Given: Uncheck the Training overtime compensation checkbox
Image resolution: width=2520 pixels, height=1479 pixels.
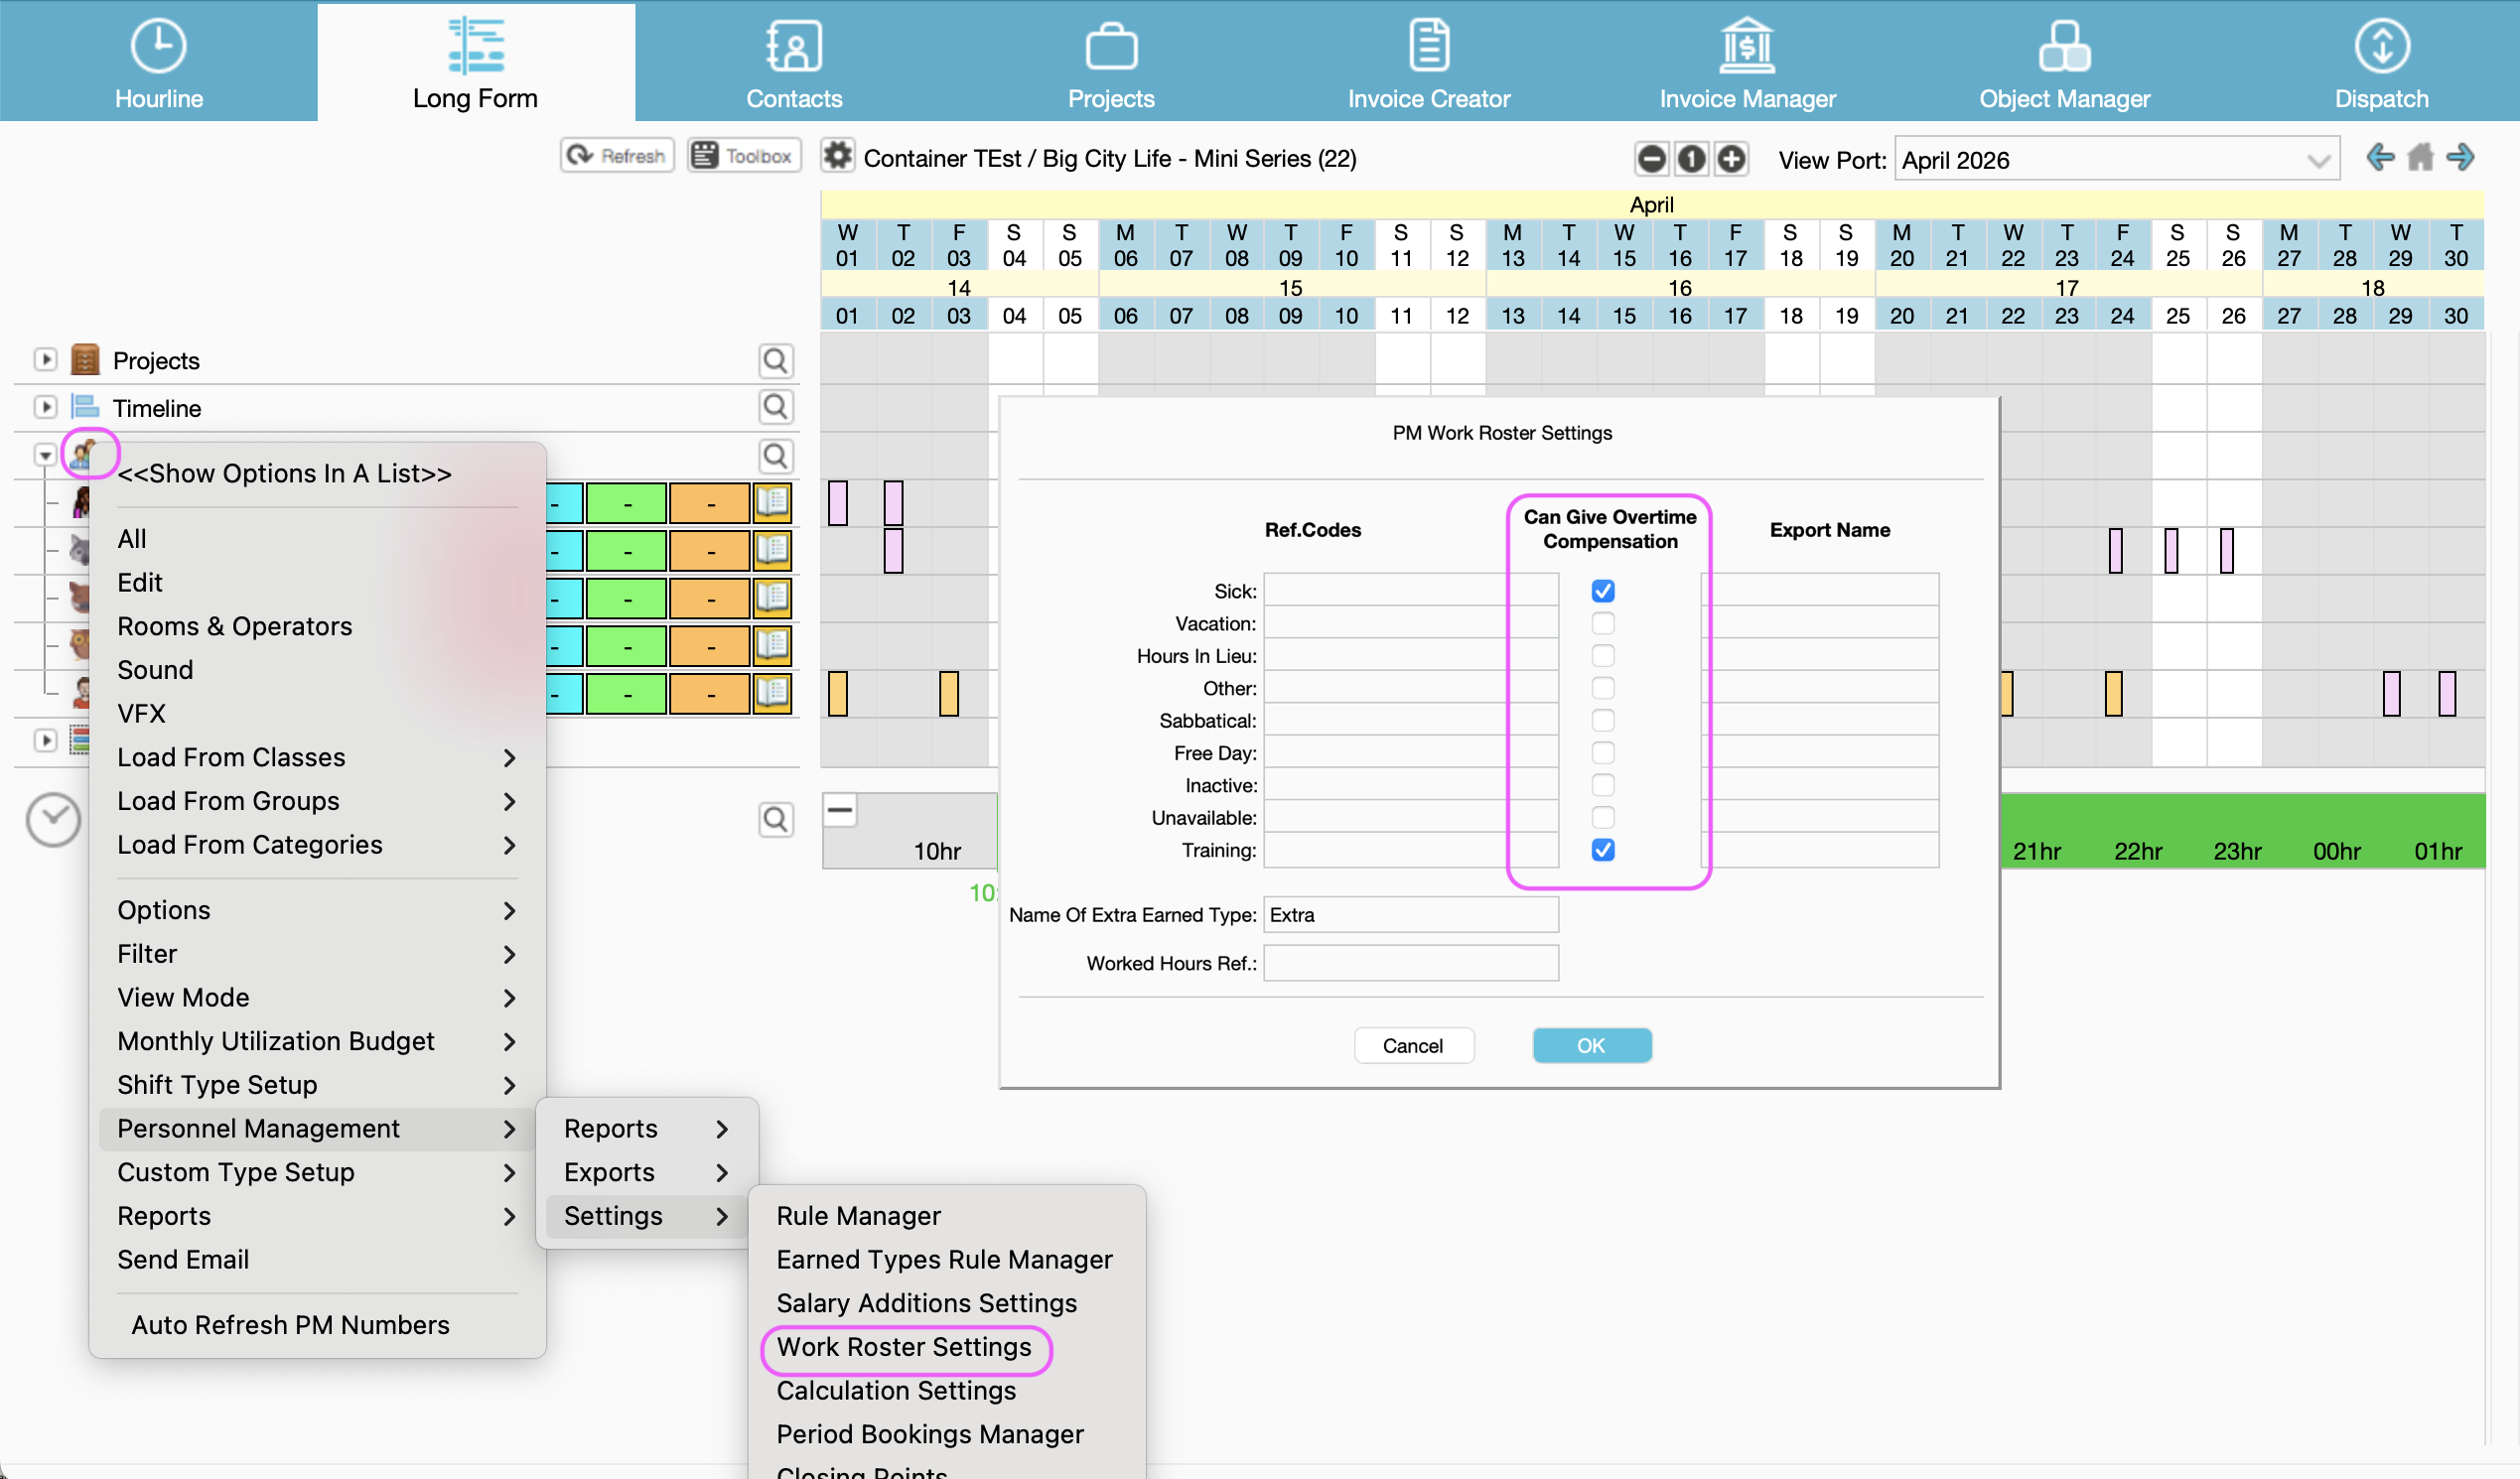Looking at the screenshot, I should (1602, 850).
